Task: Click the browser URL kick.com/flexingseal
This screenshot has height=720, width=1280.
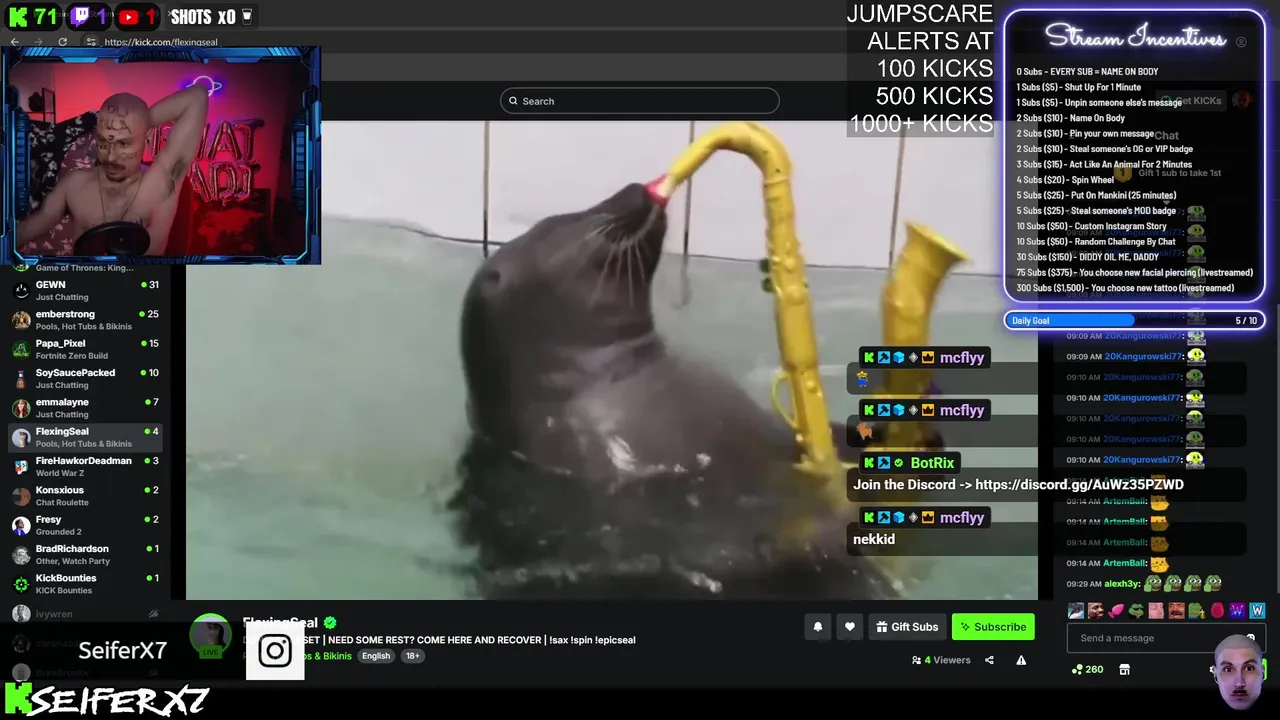Action: point(161,42)
